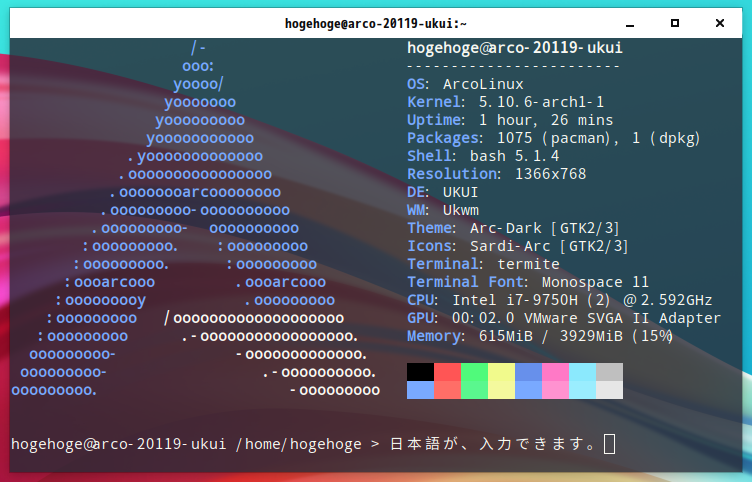Click the Theme line 'Arc-Dark [GTK2/3]'
752x482 pixels.
[x=513, y=228]
